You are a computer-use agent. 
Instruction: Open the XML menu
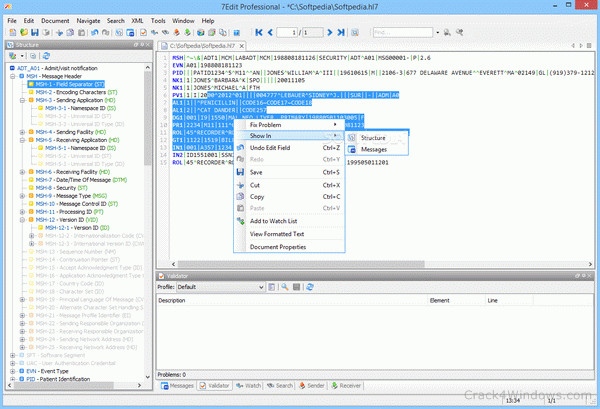tap(138, 19)
